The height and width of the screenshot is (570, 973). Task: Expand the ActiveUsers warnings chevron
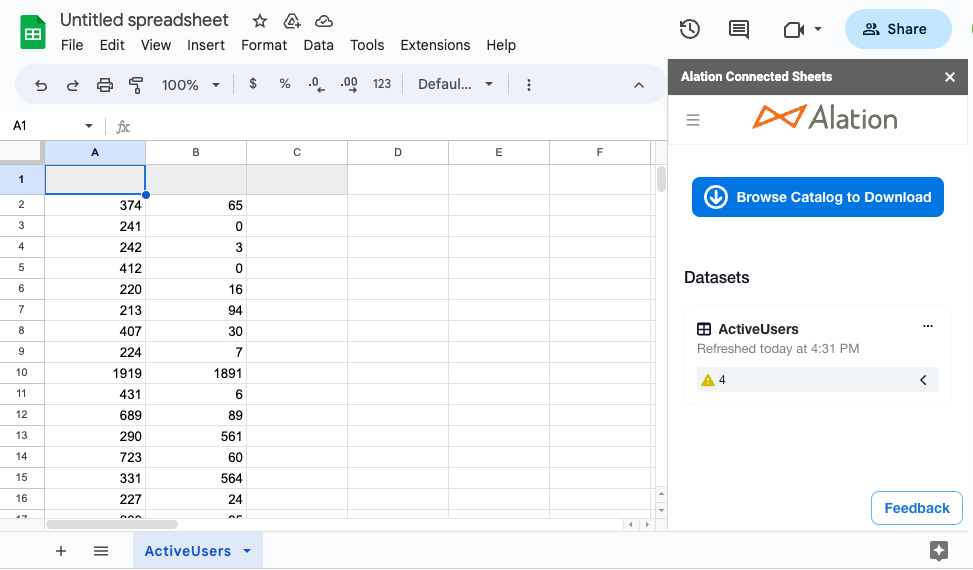click(923, 380)
